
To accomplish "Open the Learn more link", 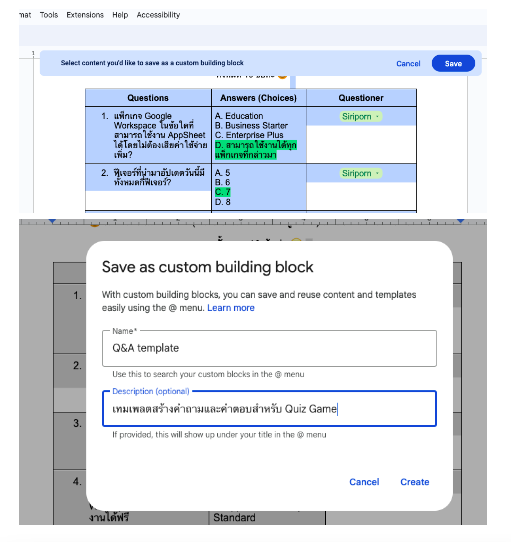I will (231, 308).
